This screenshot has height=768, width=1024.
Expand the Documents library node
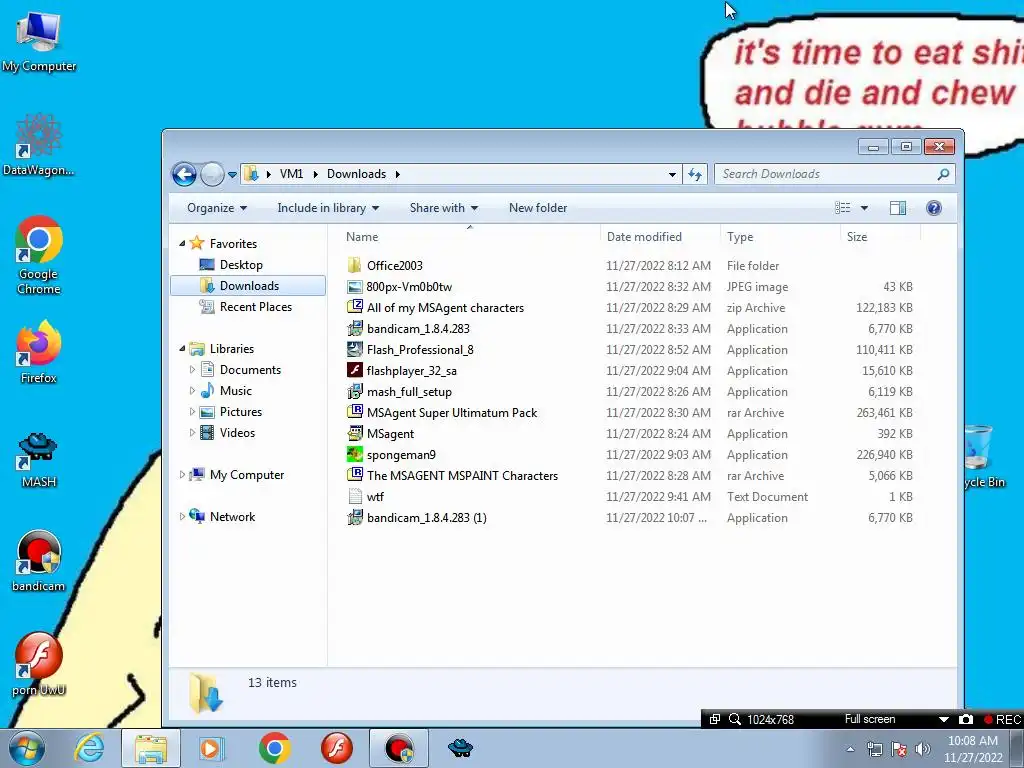(192, 370)
